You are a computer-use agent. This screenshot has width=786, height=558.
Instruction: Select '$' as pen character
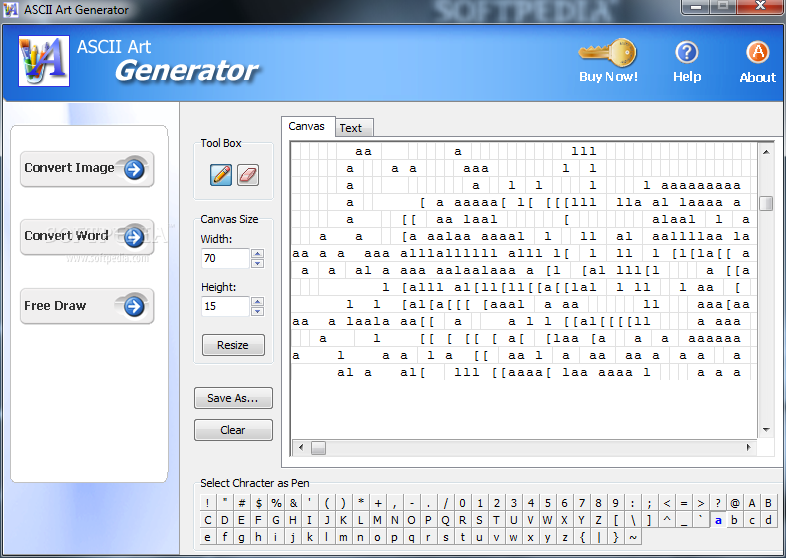(259, 503)
